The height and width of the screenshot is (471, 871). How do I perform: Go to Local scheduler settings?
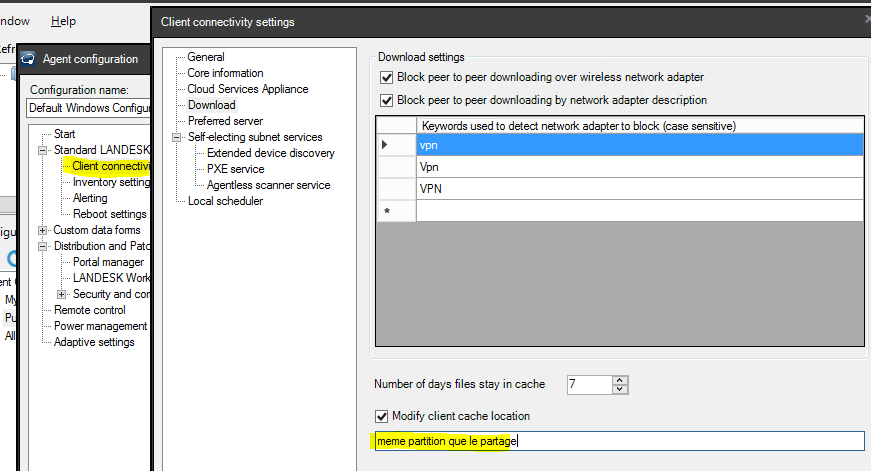225,201
